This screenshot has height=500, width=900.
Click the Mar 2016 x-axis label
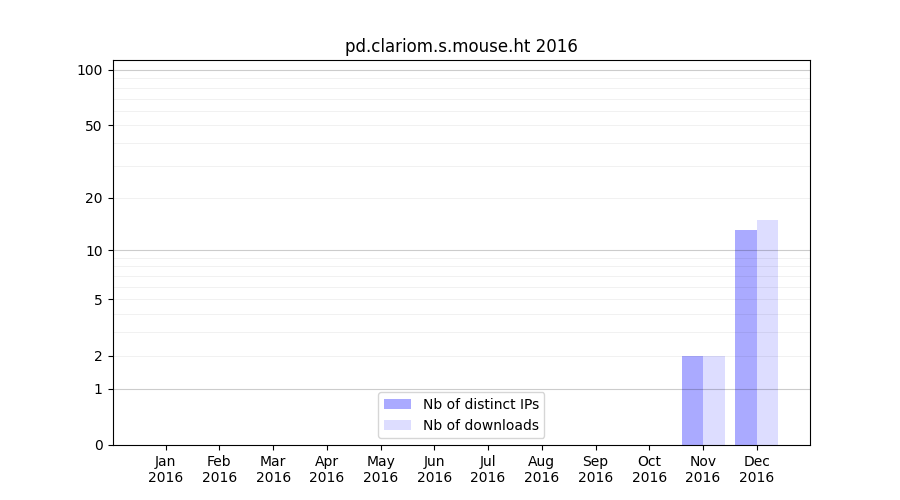click(273, 469)
